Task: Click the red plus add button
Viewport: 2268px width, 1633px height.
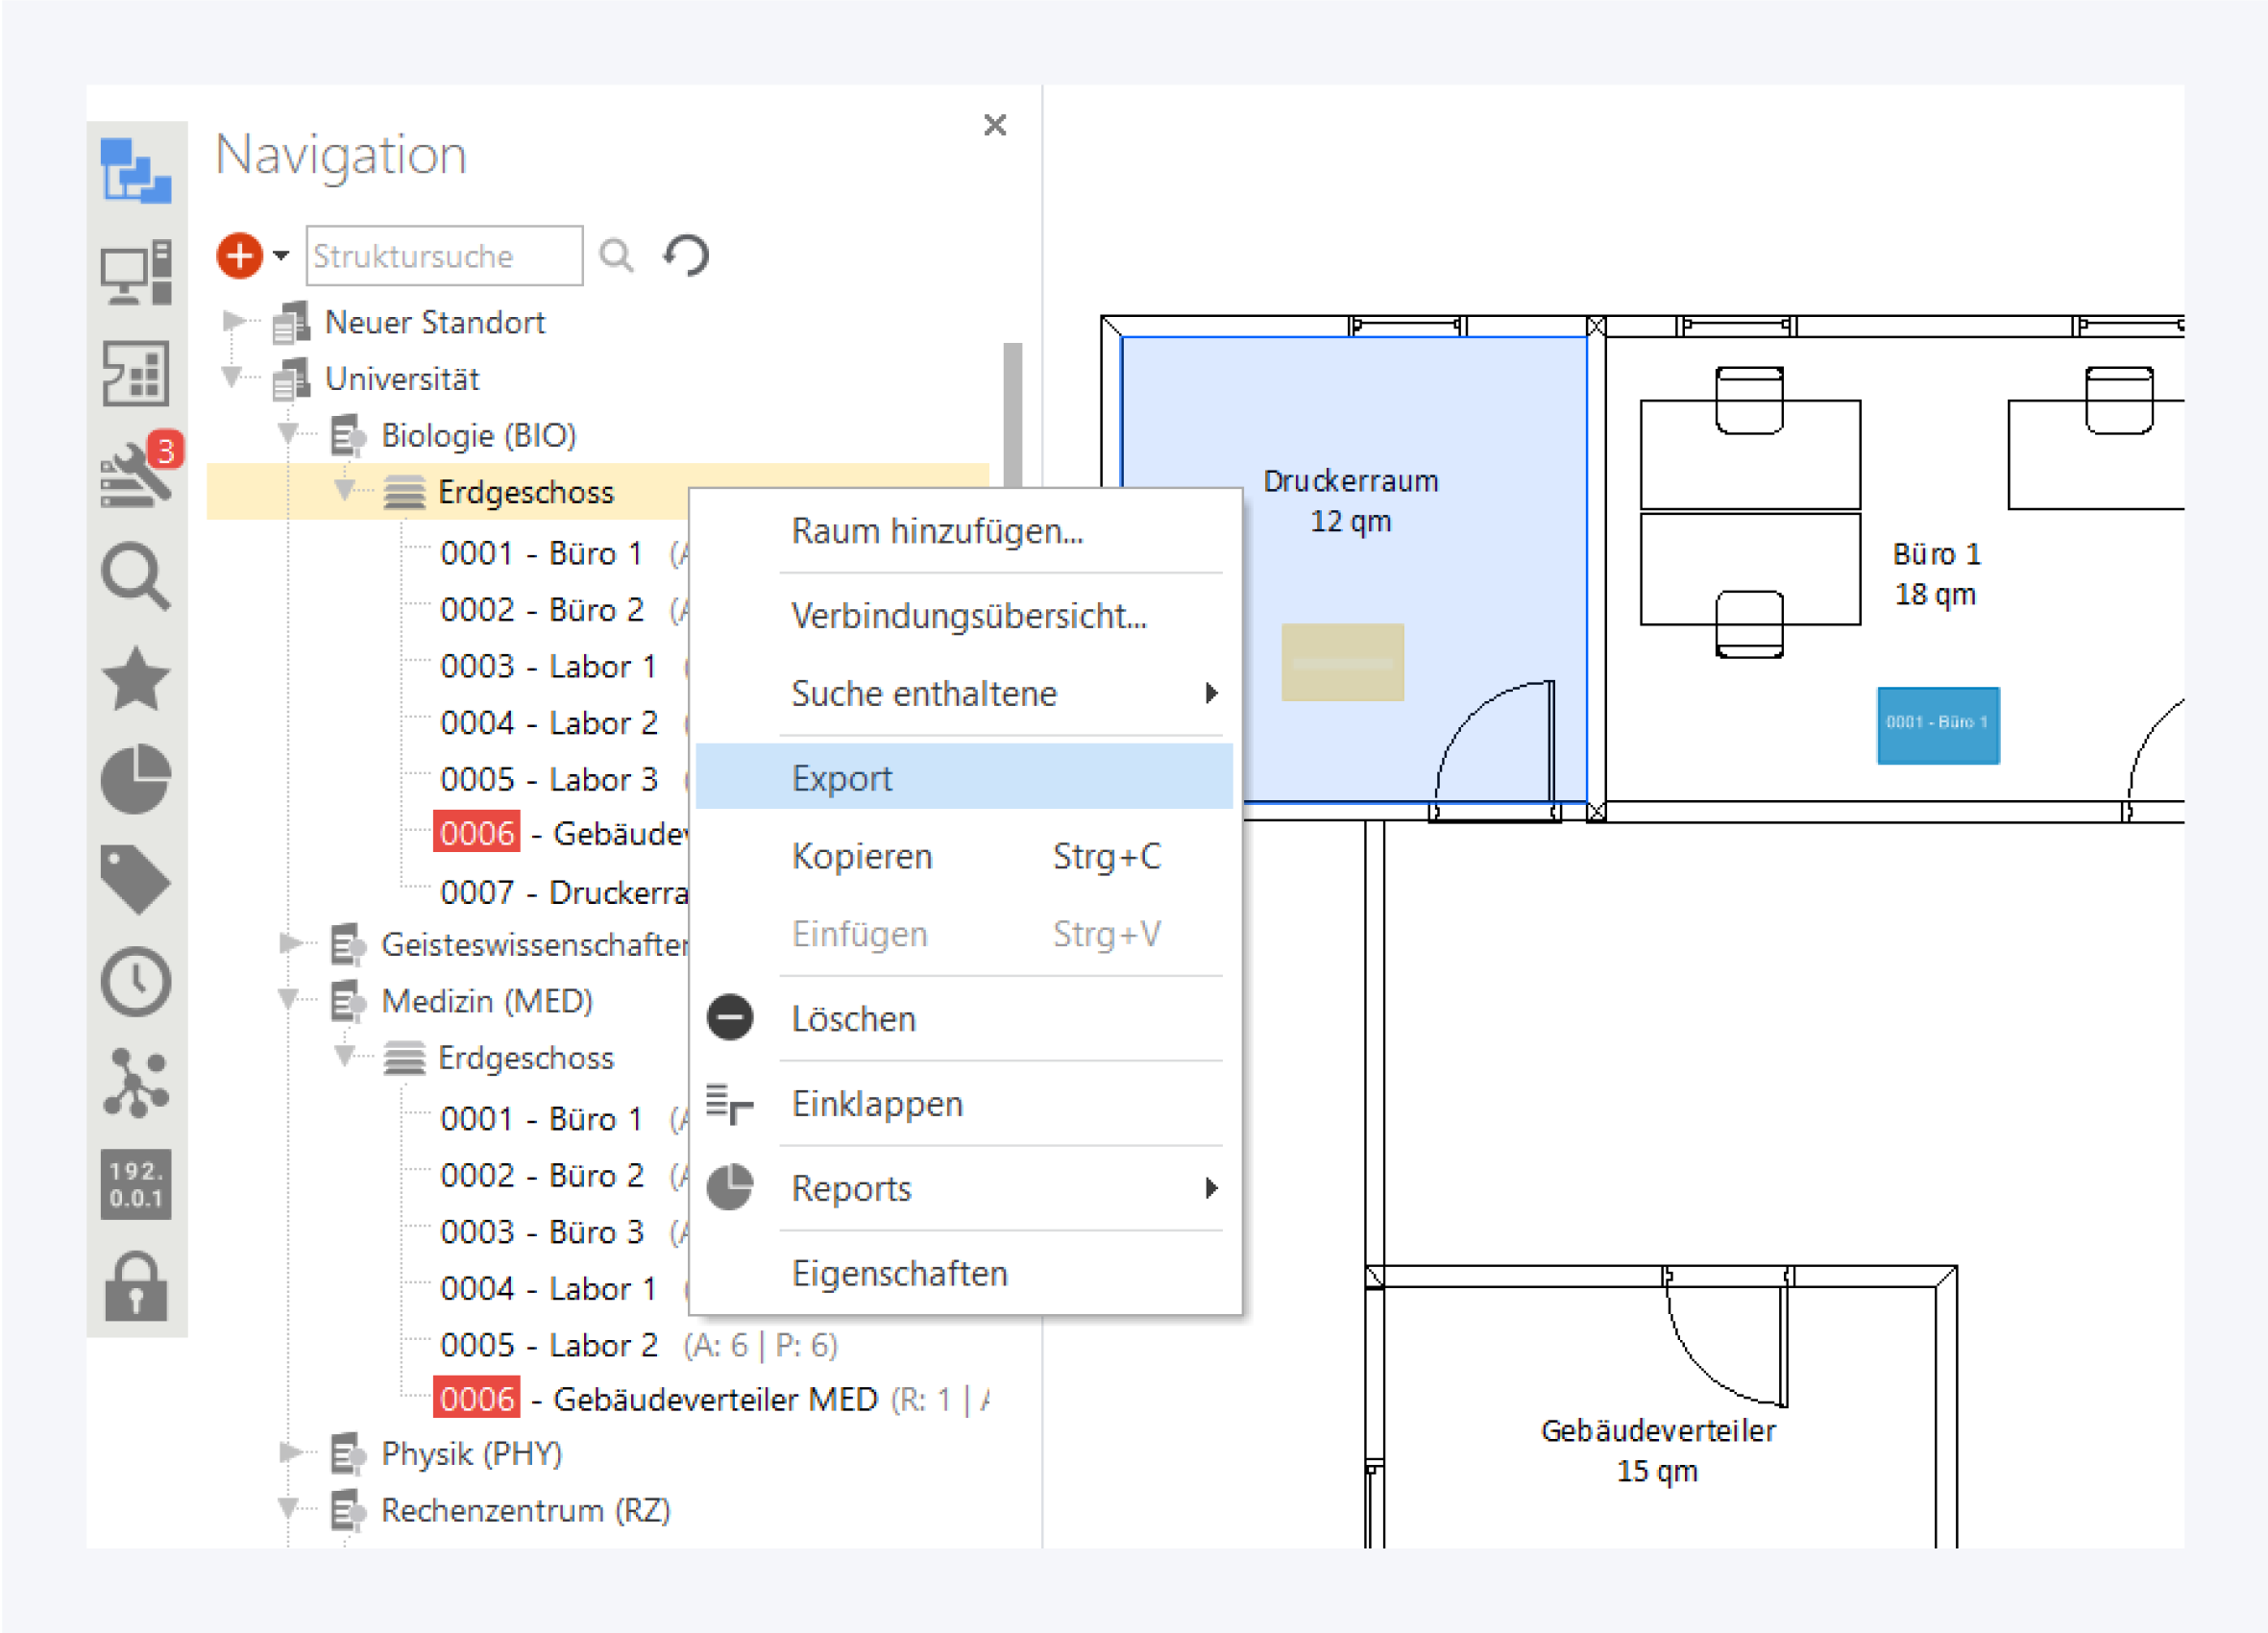Action: (239, 255)
